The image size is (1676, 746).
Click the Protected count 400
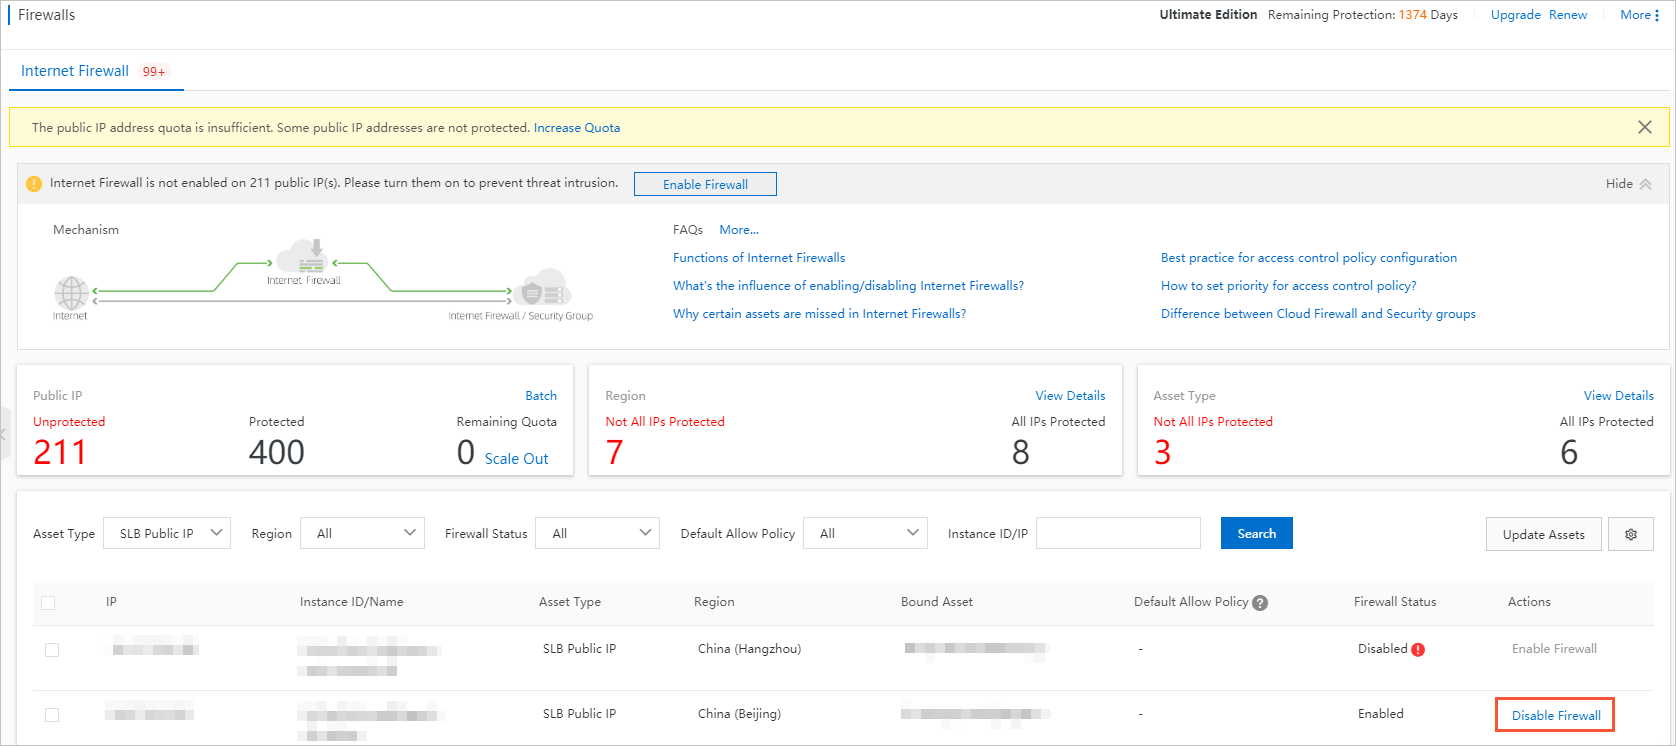(x=277, y=453)
